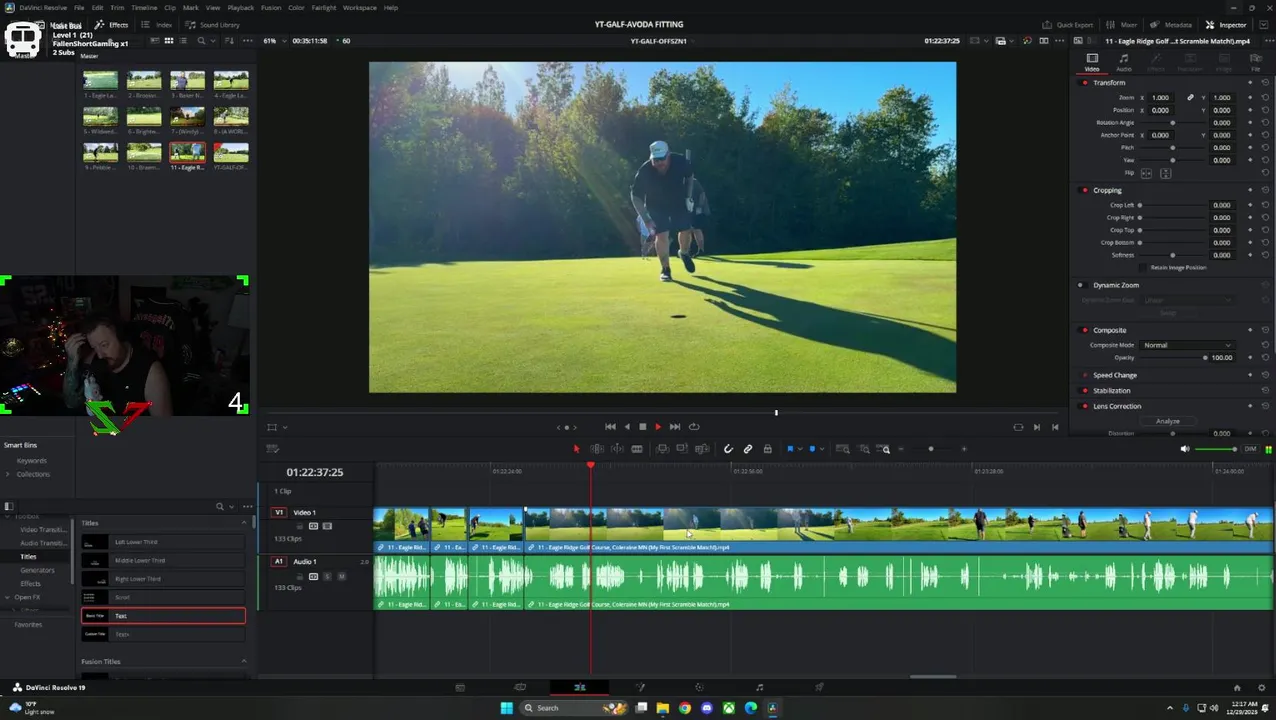This screenshot has height=720, width=1276.
Task: Open the Playback menu
Action: 240,7
